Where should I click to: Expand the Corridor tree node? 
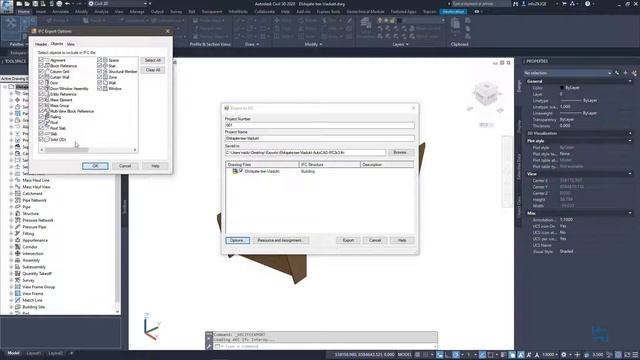[11, 247]
